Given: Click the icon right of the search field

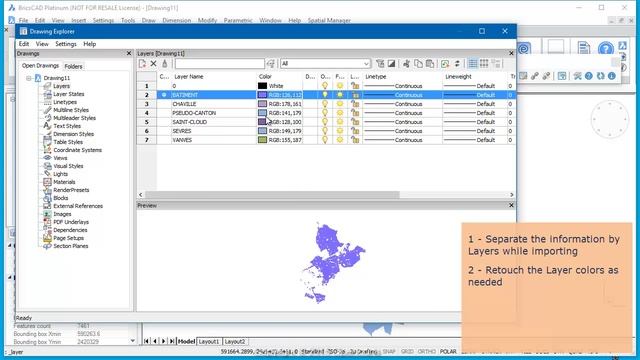Looking at the screenshot, I should (271, 64).
